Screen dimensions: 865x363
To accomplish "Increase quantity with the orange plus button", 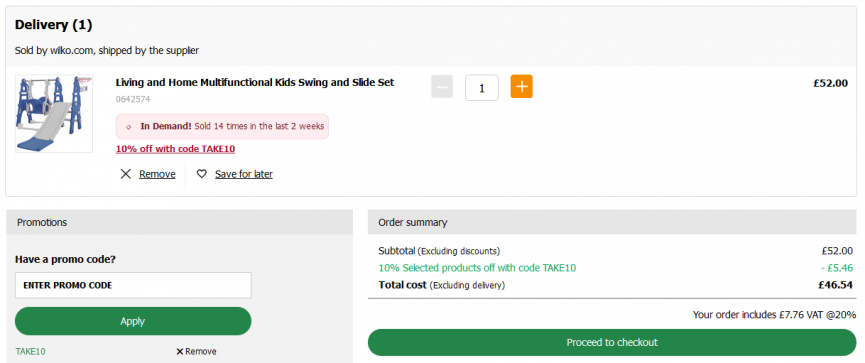I will [x=521, y=87].
